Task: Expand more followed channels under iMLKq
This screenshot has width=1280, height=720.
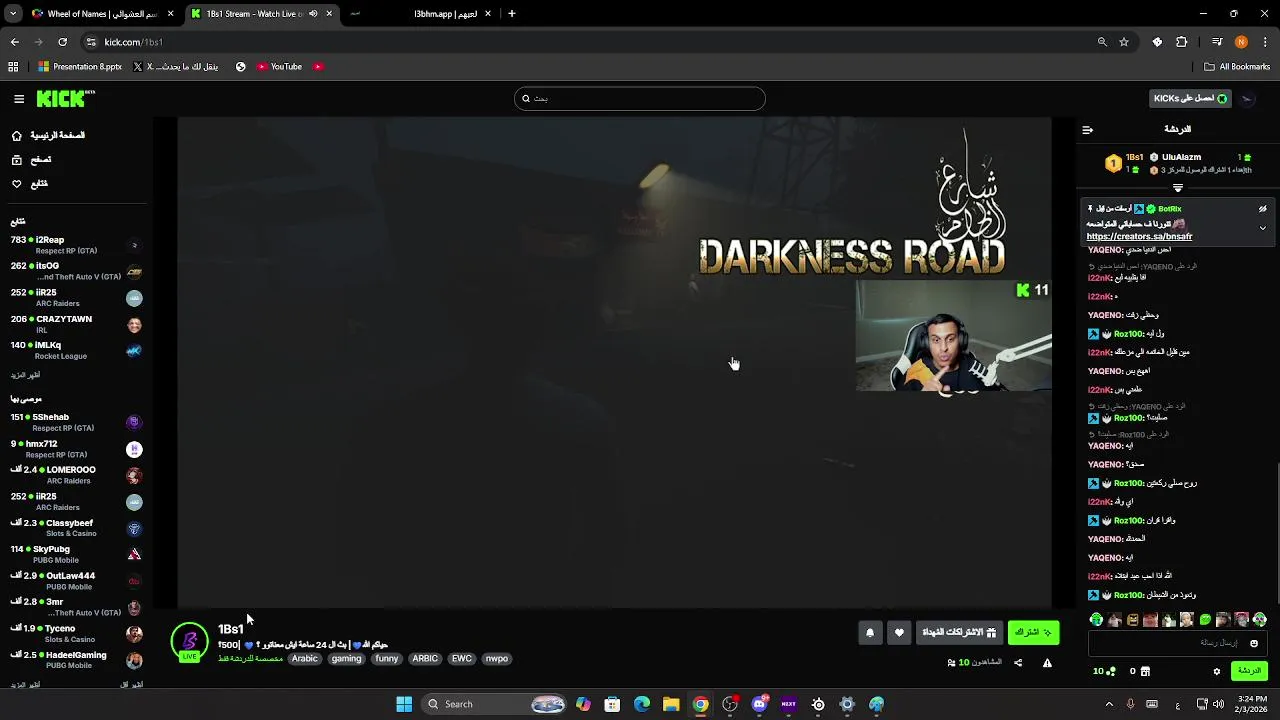Action: point(25,375)
